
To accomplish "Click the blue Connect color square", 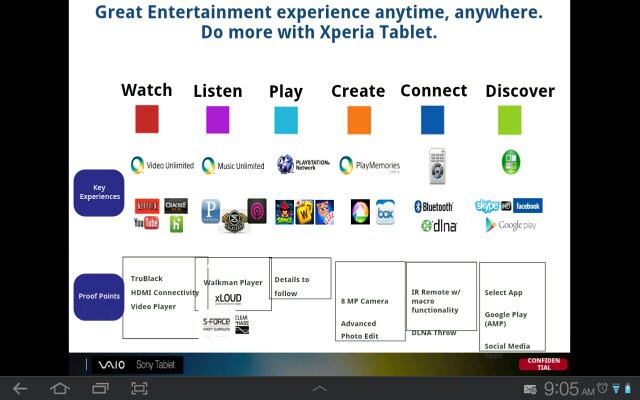I will [x=432, y=120].
